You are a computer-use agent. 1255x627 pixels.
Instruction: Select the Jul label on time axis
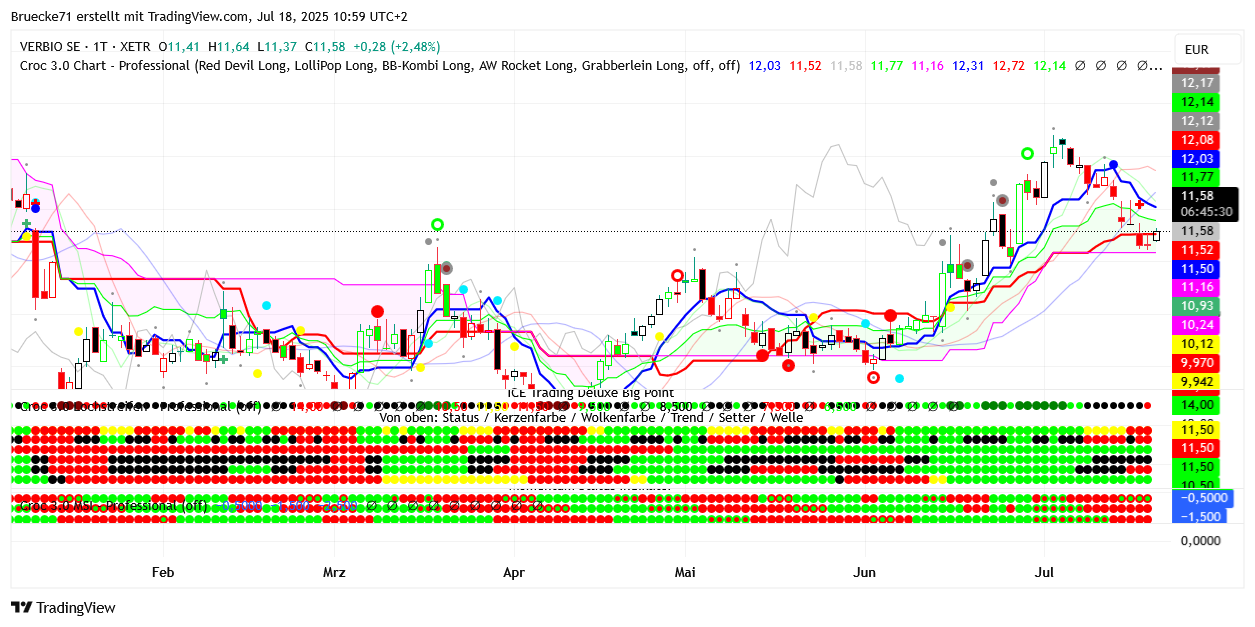point(1045,573)
